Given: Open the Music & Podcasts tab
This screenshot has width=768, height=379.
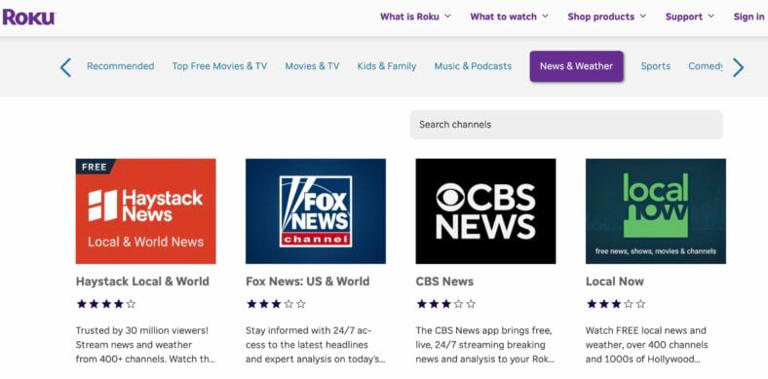Looking at the screenshot, I should click(473, 66).
